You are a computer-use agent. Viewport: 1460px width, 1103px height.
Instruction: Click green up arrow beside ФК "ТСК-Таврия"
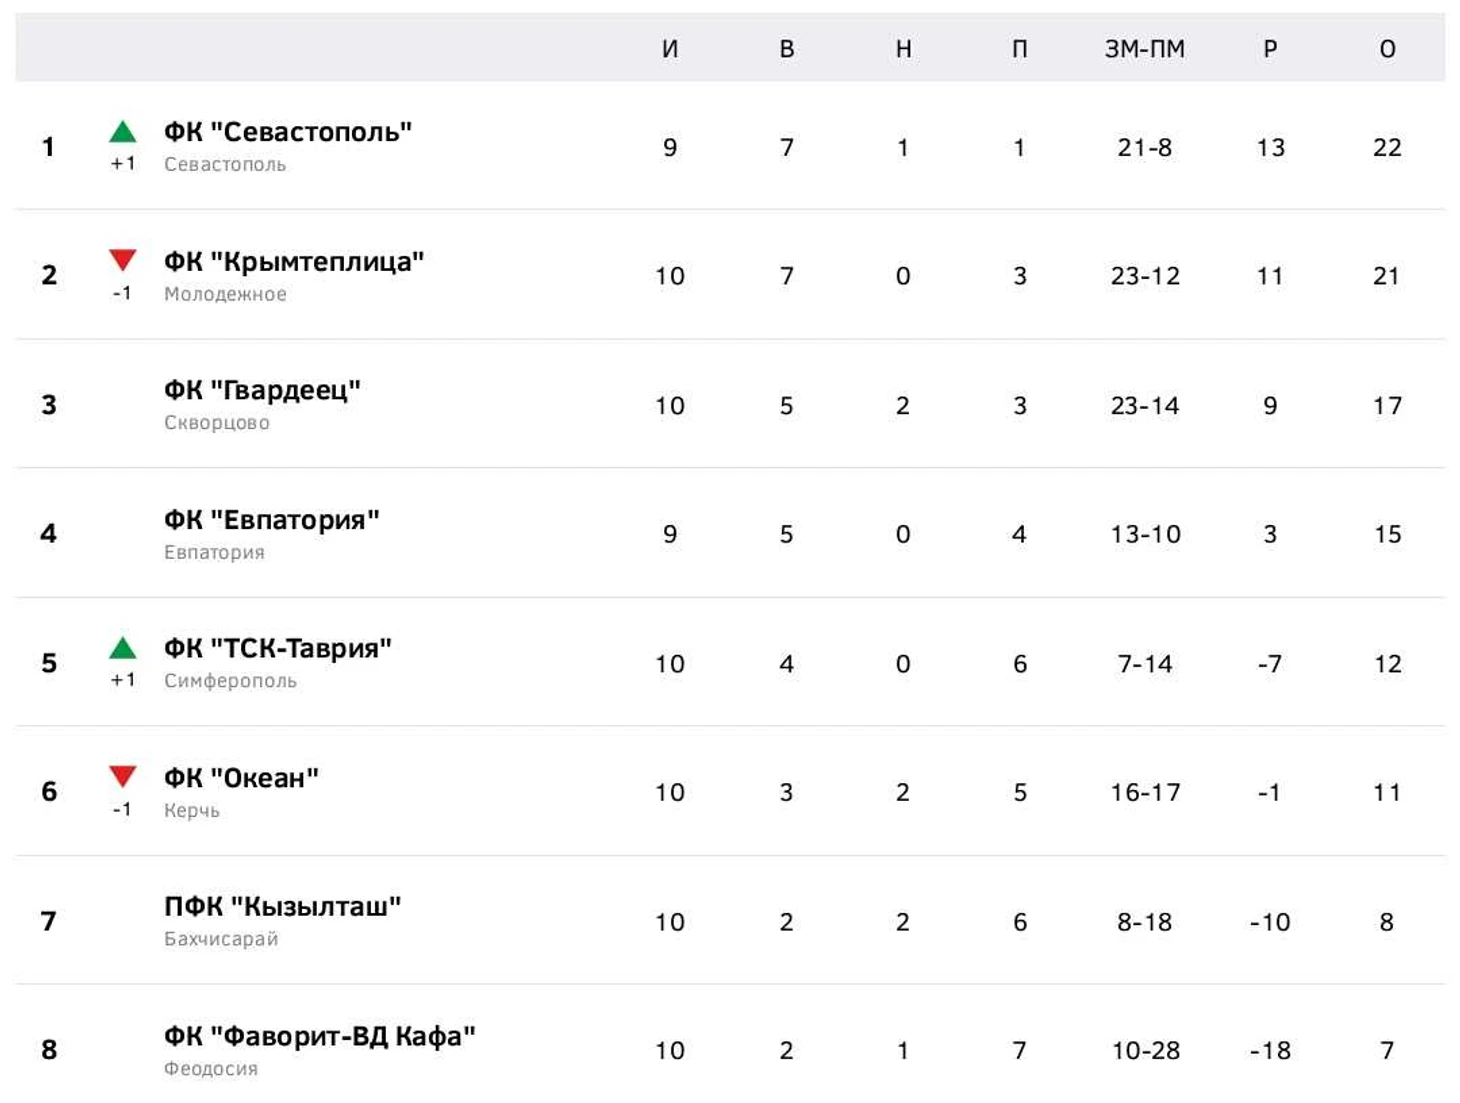click(x=123, y=648)
